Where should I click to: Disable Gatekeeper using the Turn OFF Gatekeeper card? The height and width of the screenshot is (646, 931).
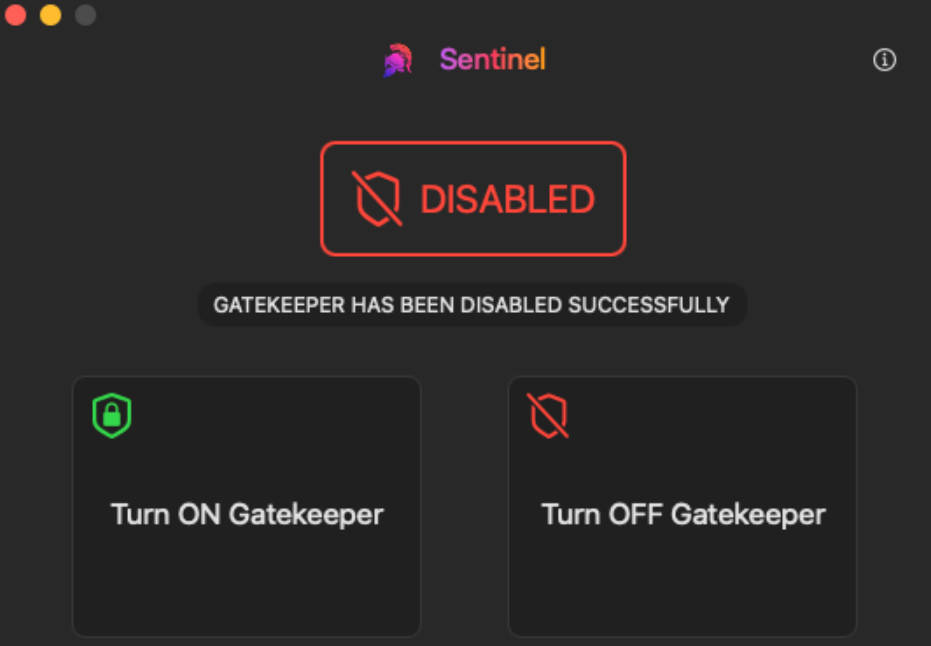[x=682, y=506]
